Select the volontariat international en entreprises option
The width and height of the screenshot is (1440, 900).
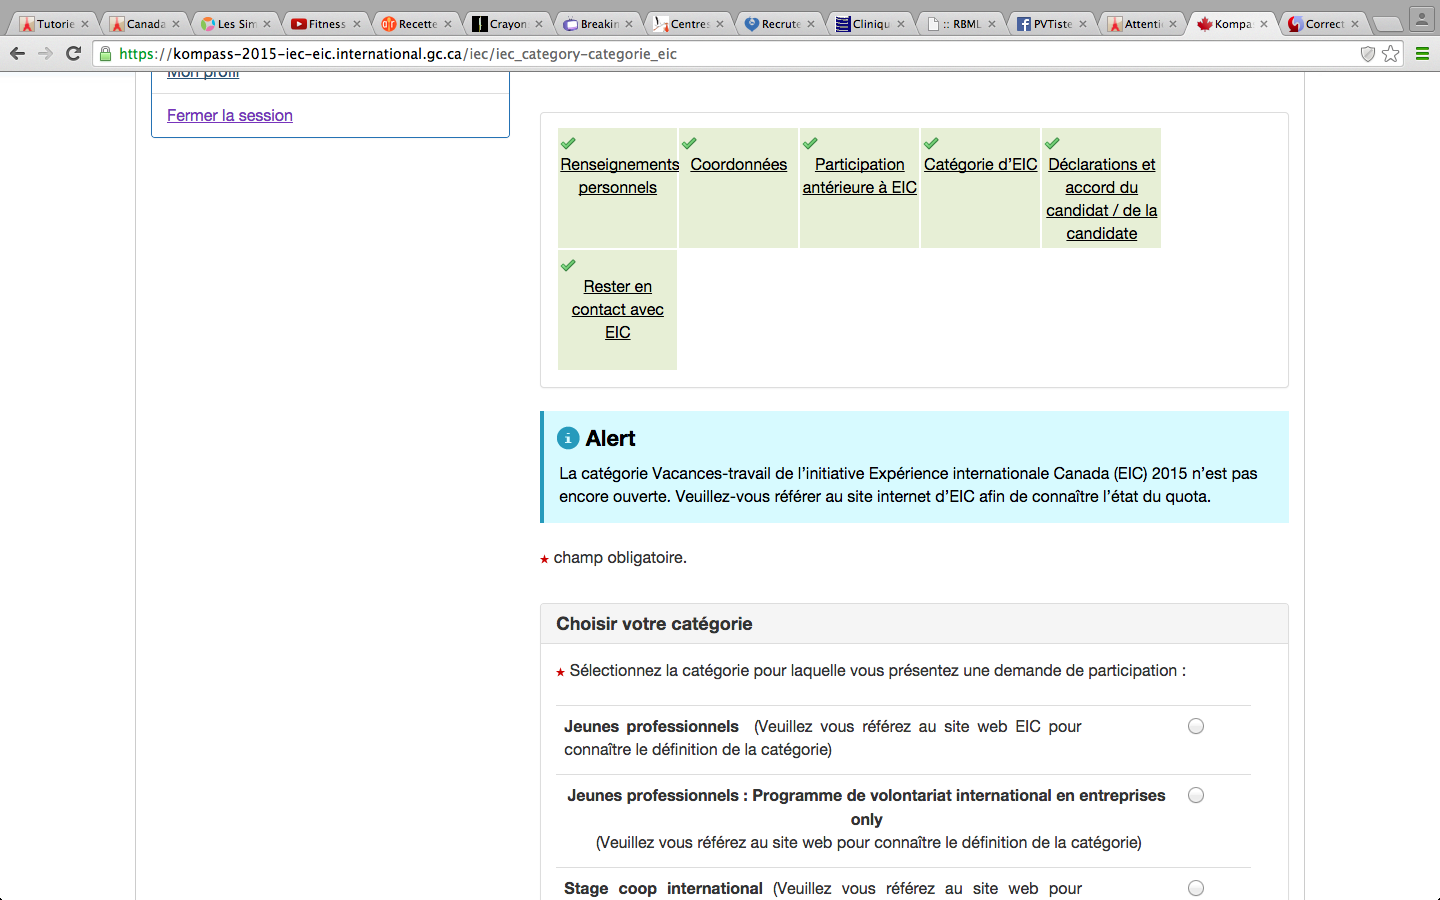1195,796
